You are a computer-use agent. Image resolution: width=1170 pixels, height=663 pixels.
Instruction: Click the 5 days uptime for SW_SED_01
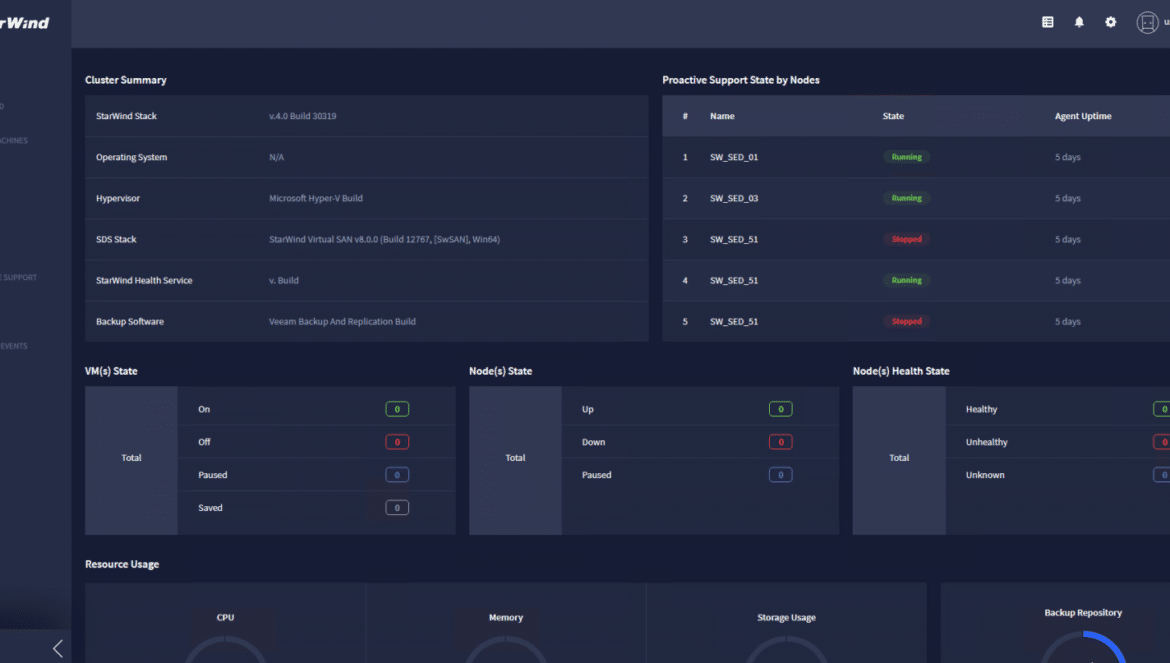[x=1067, y=157]
